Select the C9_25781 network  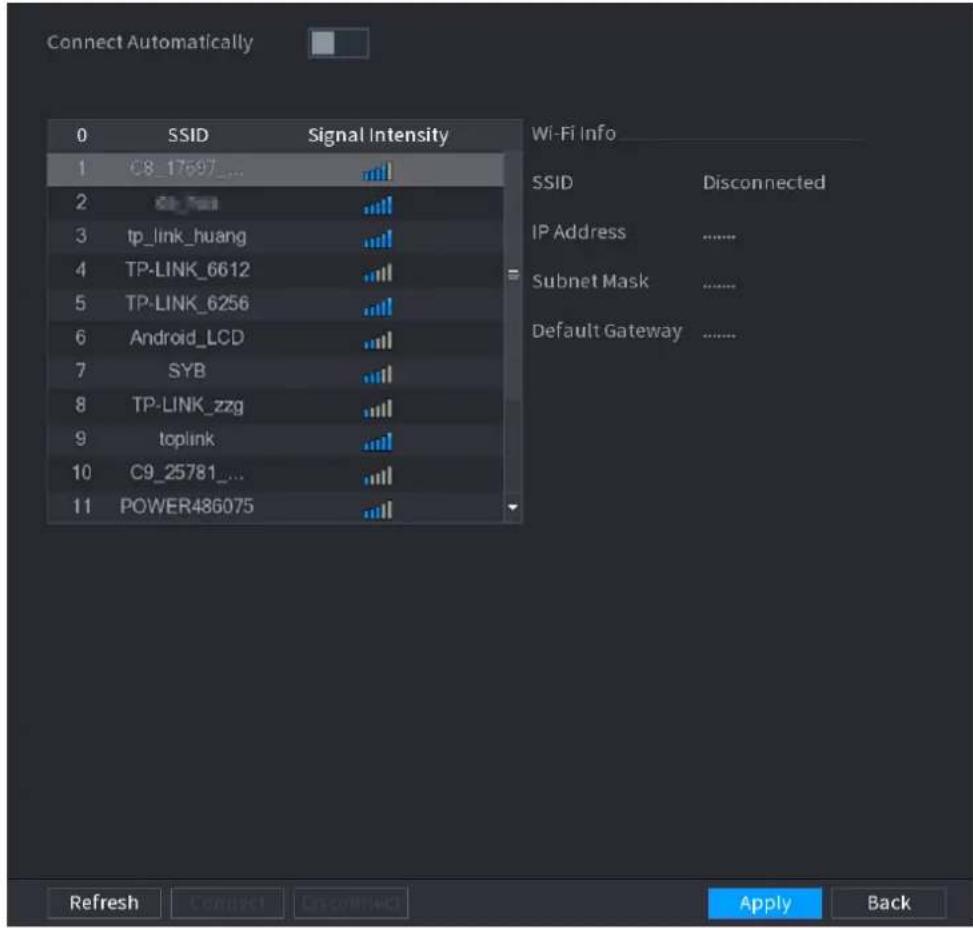[276, 473]
